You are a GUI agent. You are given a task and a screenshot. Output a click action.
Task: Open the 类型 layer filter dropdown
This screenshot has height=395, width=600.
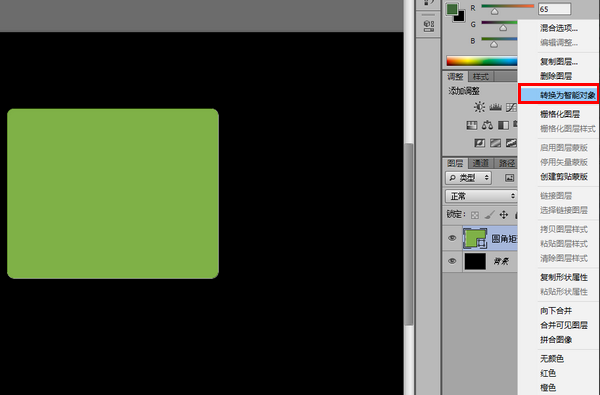tap(468, 178)
